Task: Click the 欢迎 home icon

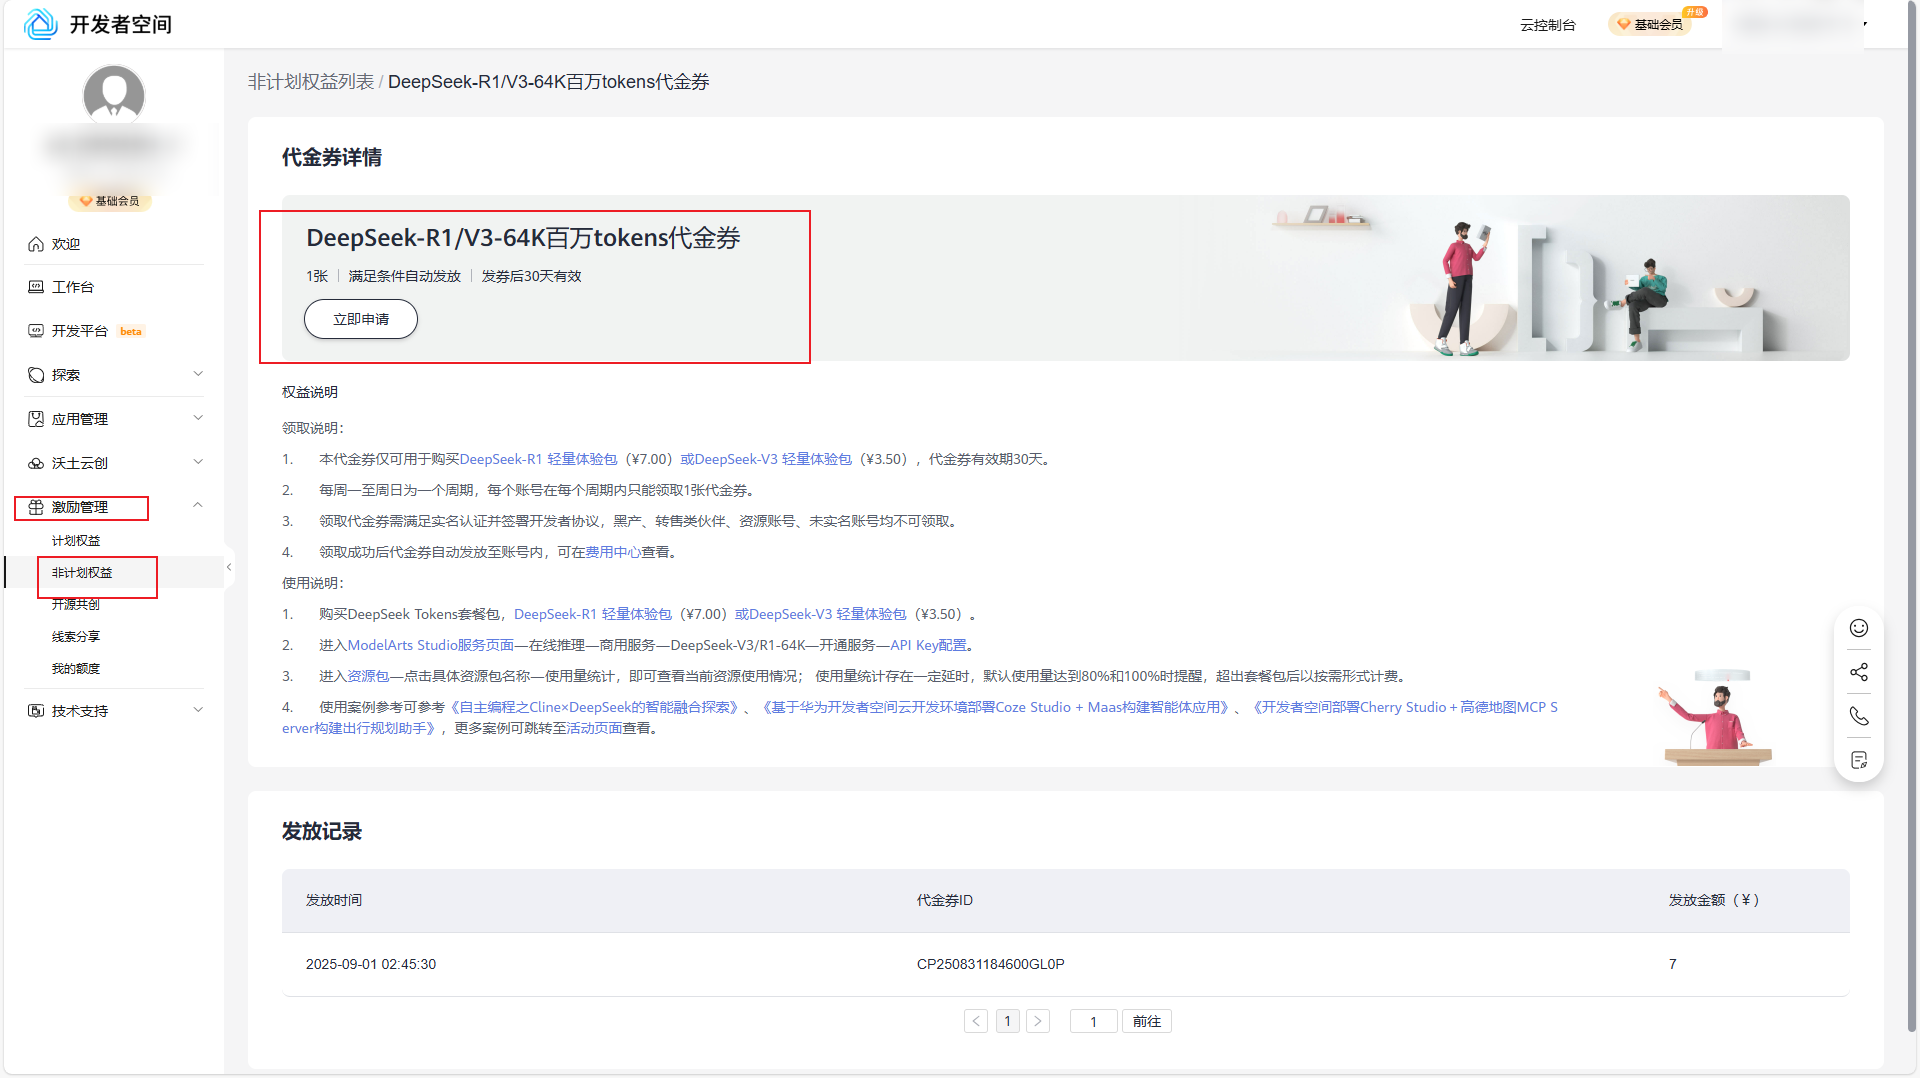Action: 36,244
